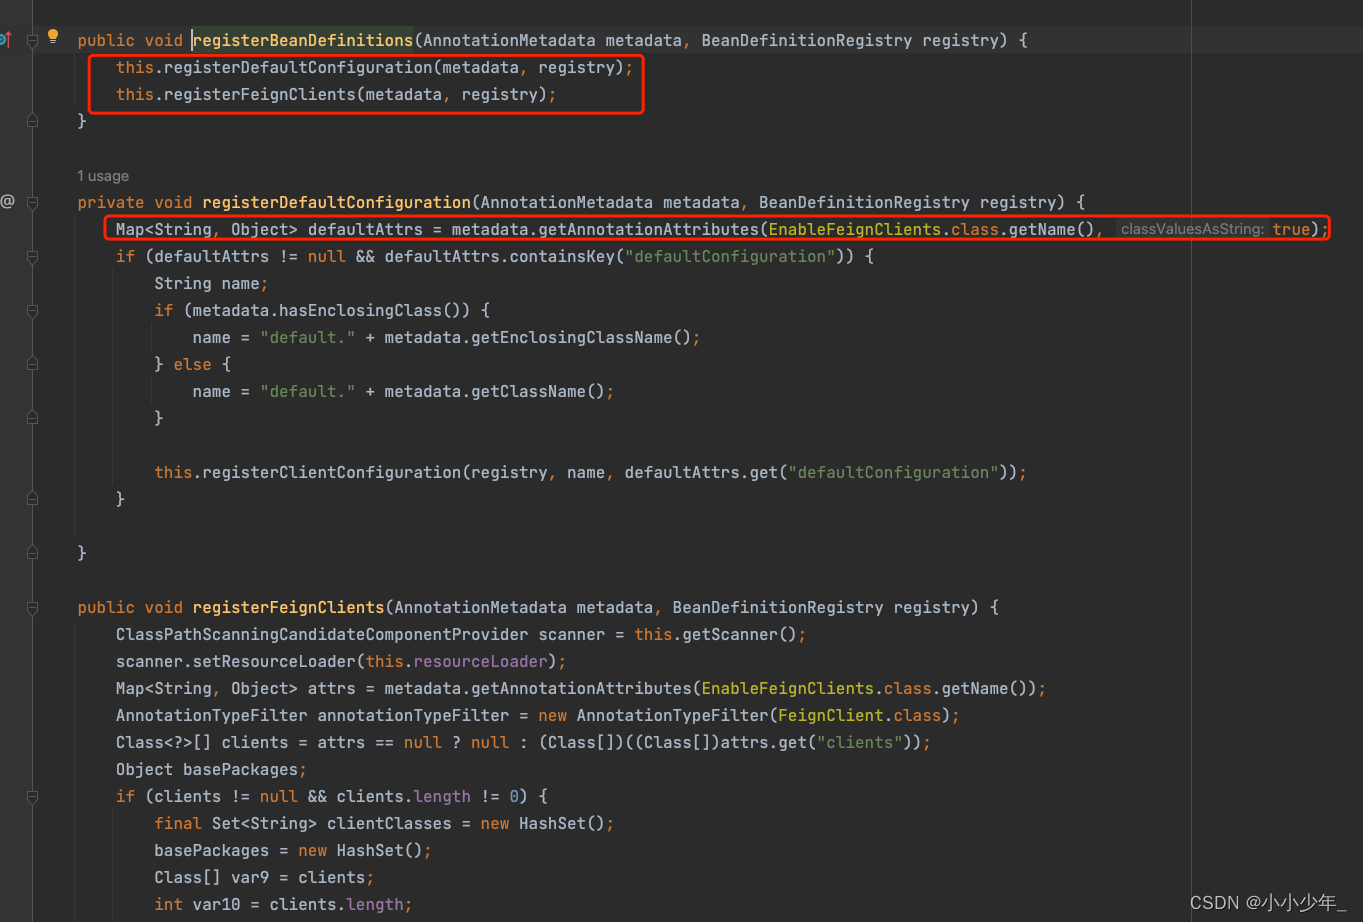Click 'int var10 = clients.length' line
Screen dimensions: 1363x922
pos(283,904)
